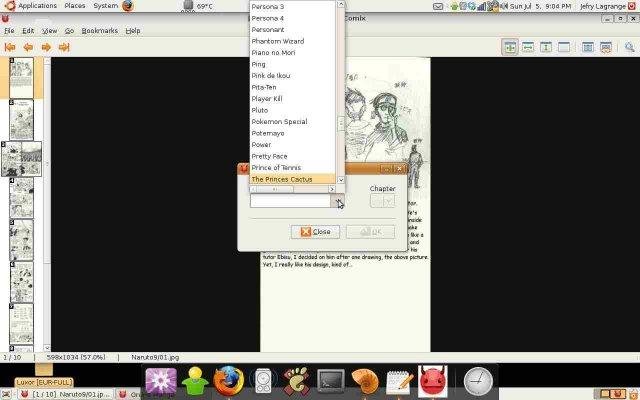Viewport: 640px width, 400px height.
Task: Open the Go menu
Action: pyautogui.click(x=69, y=31)
